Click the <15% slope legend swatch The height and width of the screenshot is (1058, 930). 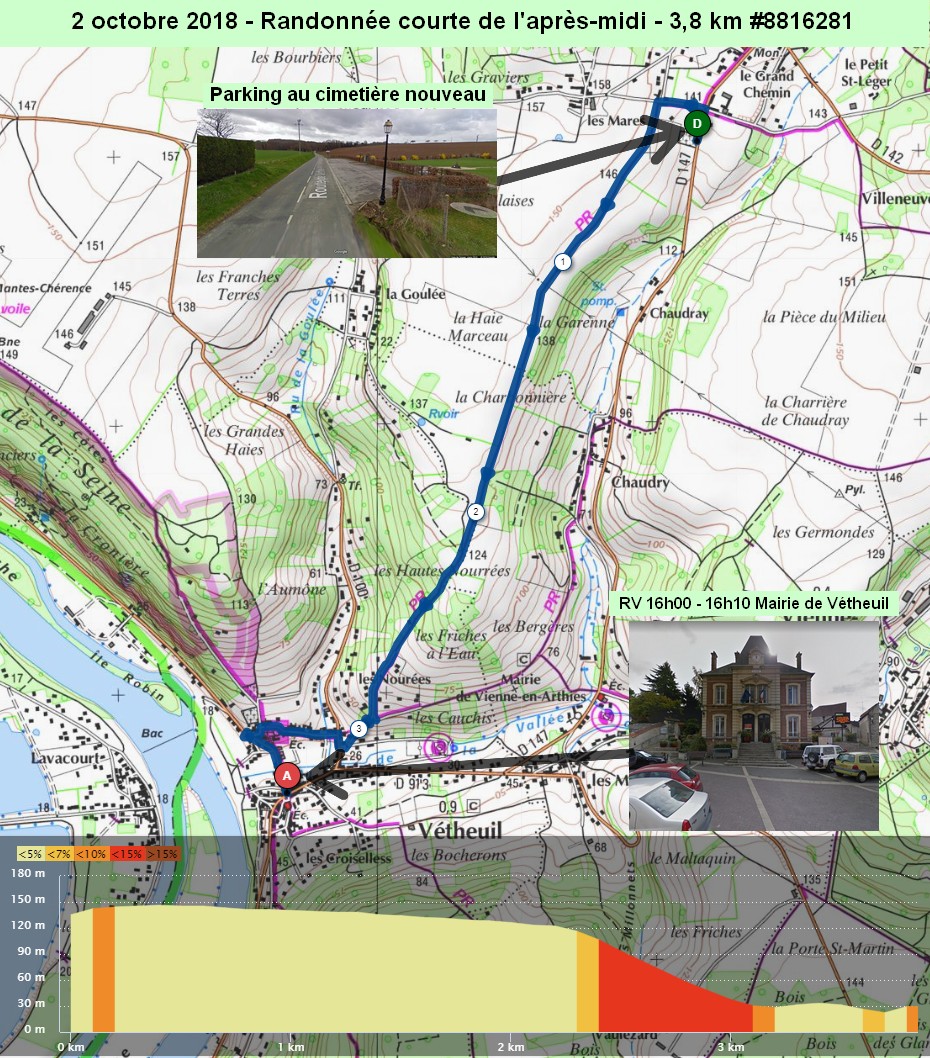[x=127, y=854]
